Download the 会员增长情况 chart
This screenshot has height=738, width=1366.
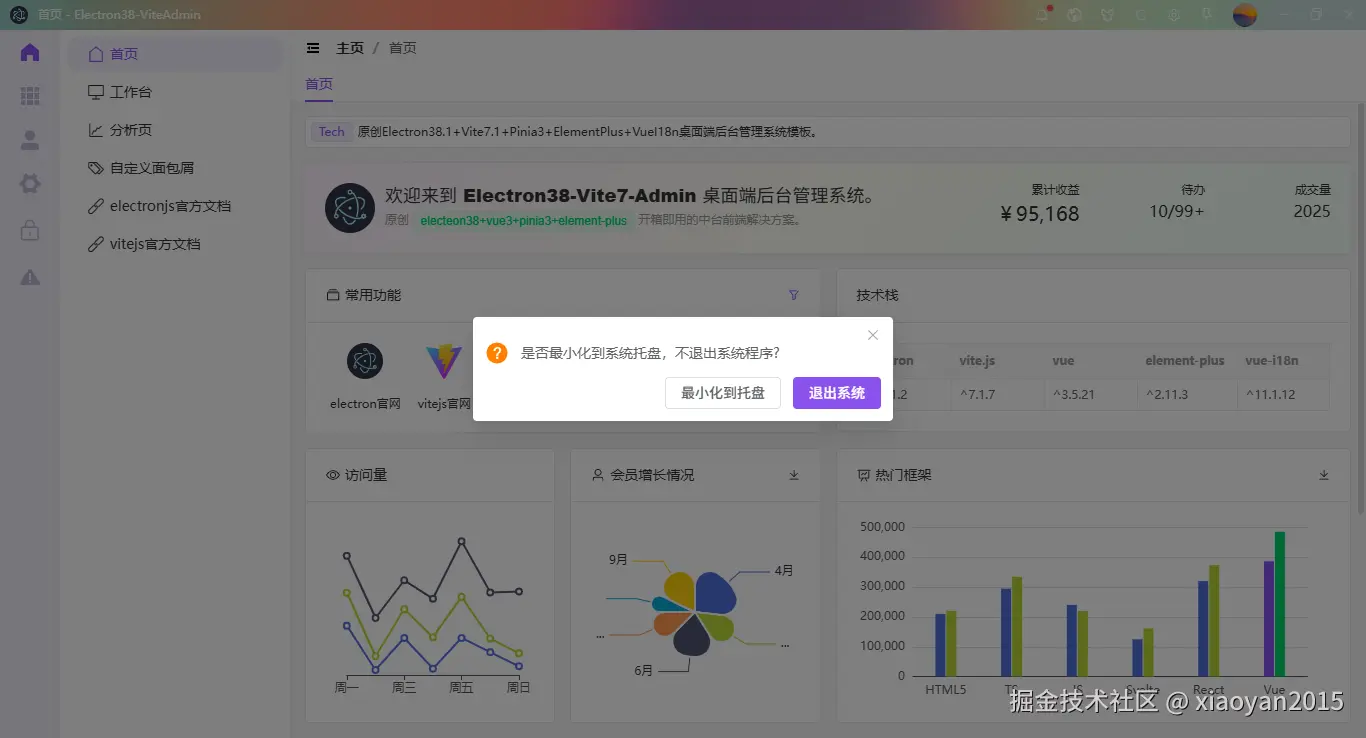click(x=794, y=475)
